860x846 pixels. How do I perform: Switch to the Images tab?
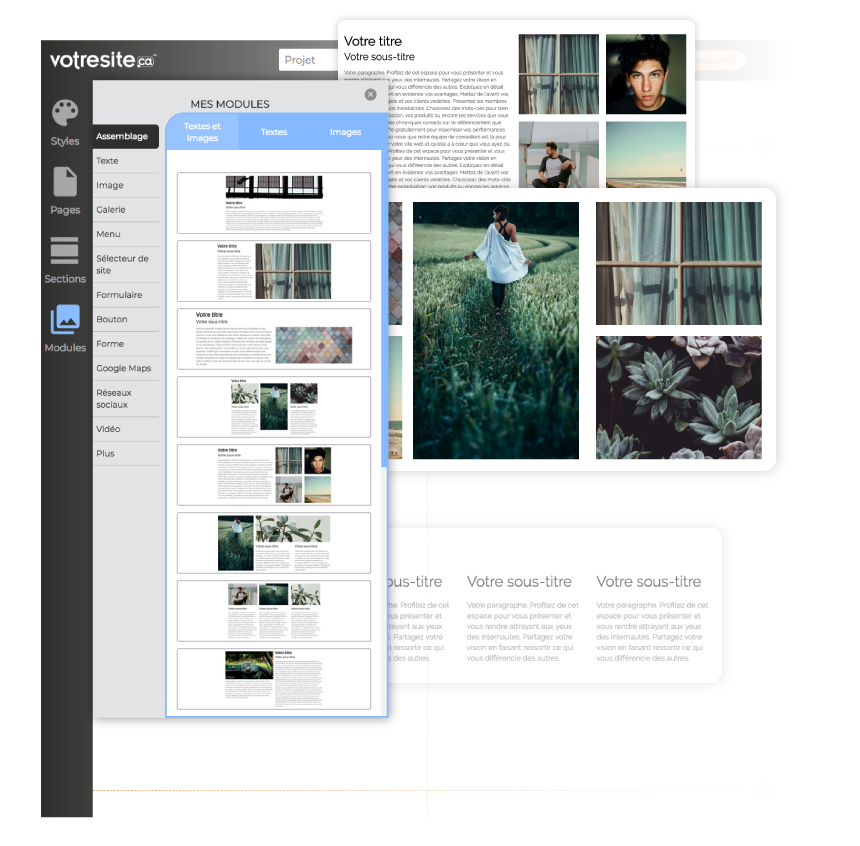(346, 132)
